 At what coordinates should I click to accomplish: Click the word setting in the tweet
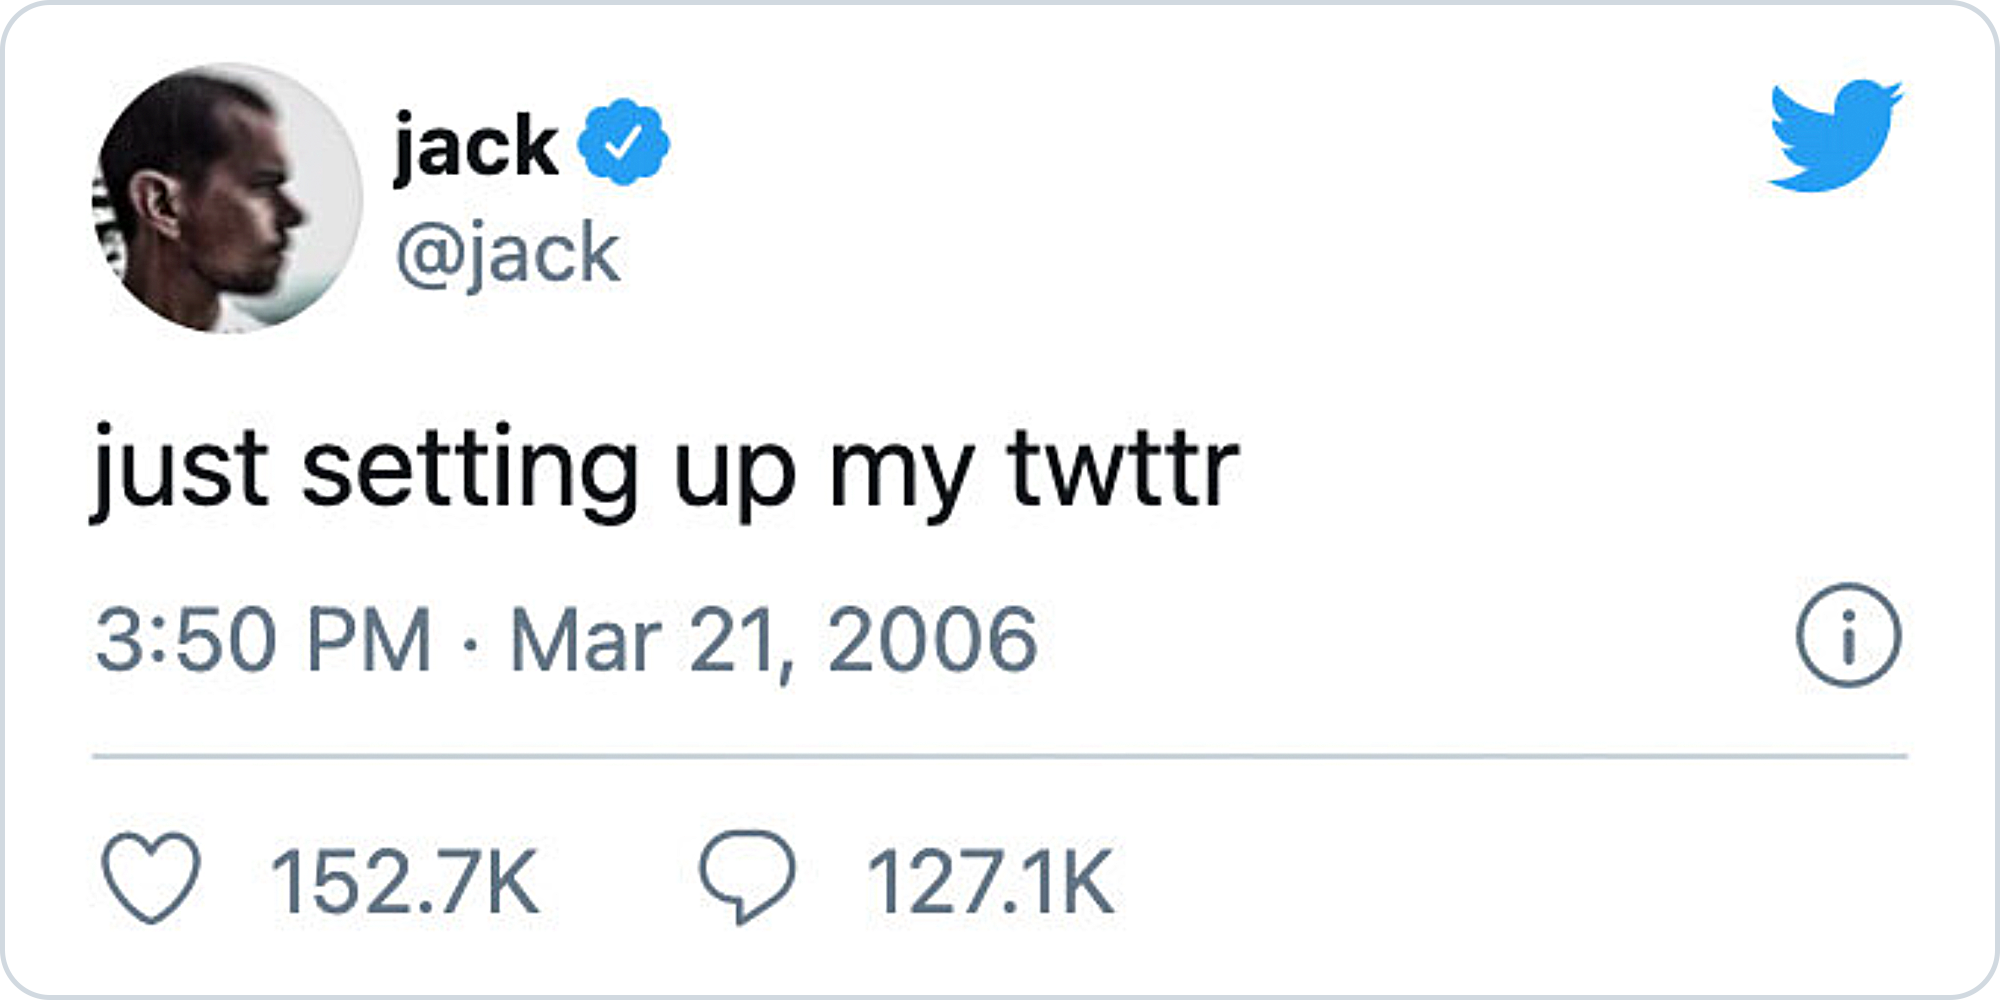click(x=470, y=470)
